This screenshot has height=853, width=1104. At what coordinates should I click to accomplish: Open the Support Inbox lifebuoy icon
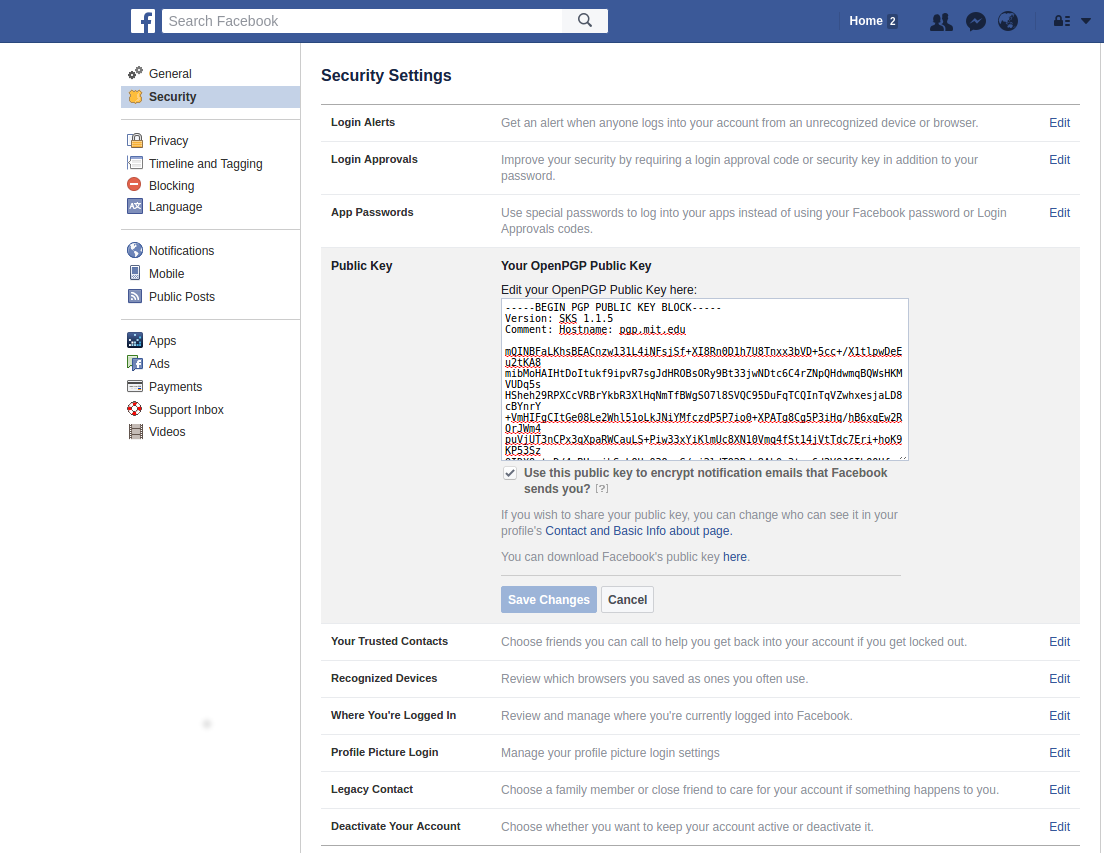(135, 409)
